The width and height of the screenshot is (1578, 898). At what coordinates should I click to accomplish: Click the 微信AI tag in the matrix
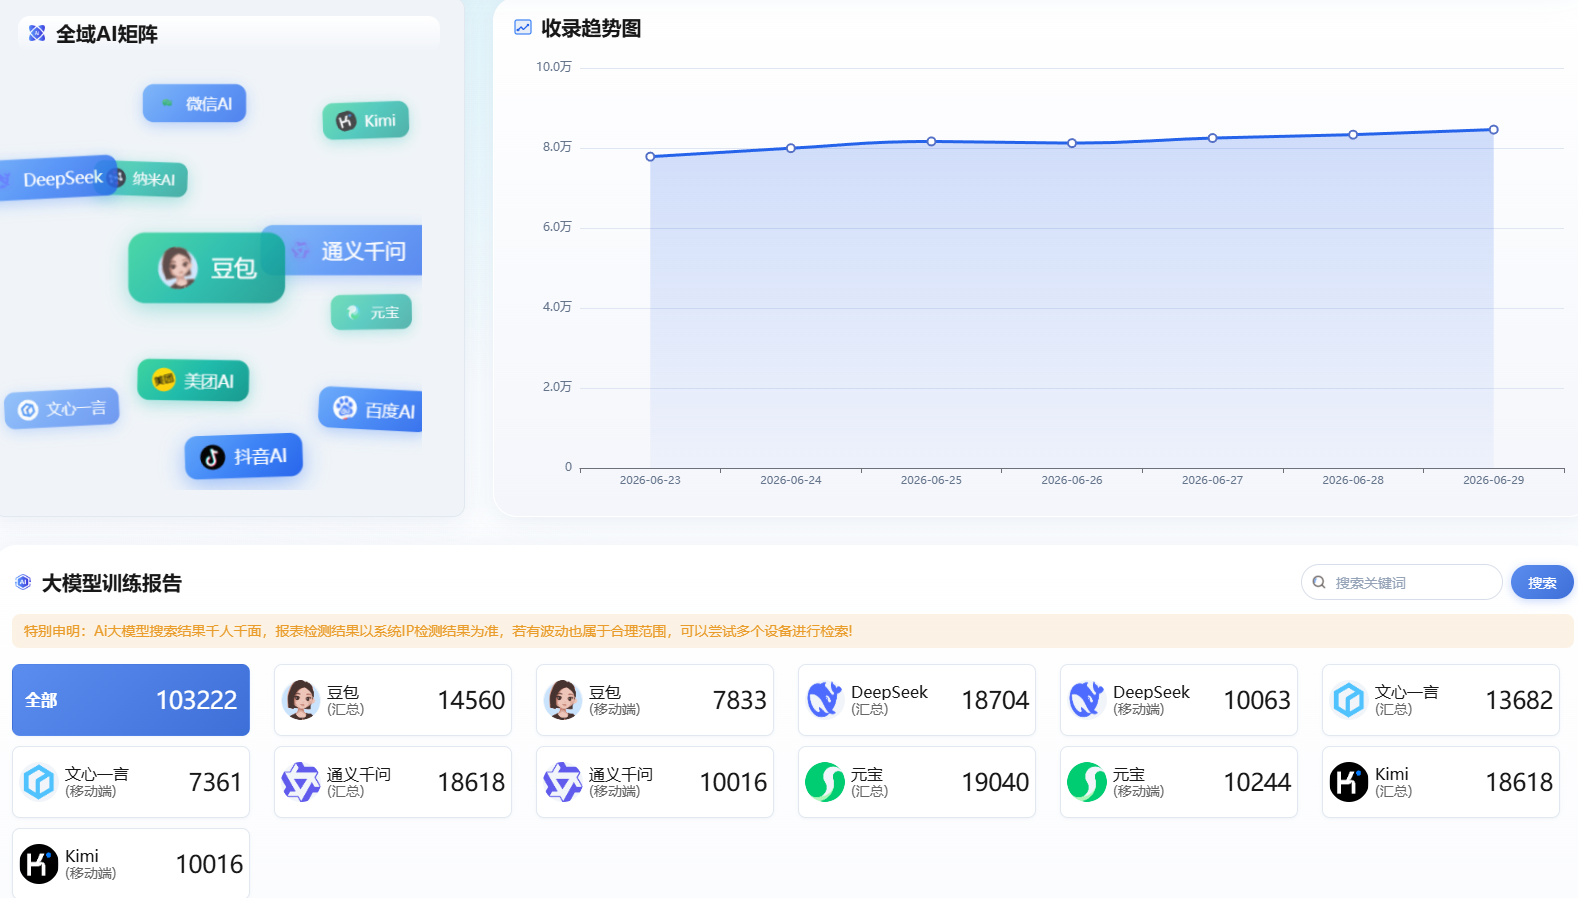click(194, 103)
